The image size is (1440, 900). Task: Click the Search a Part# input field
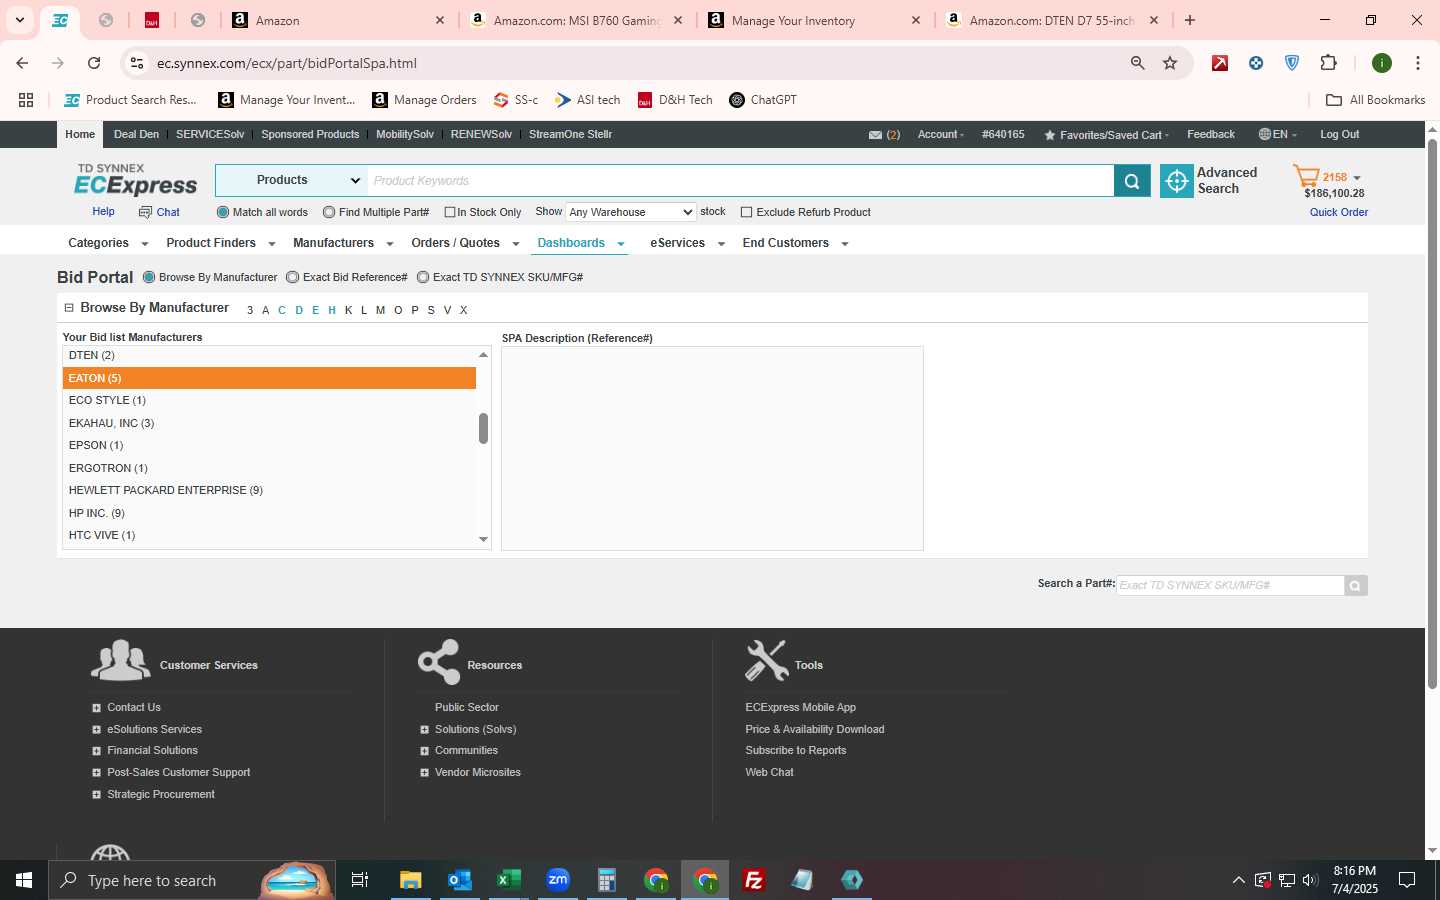click(1230, 586)
